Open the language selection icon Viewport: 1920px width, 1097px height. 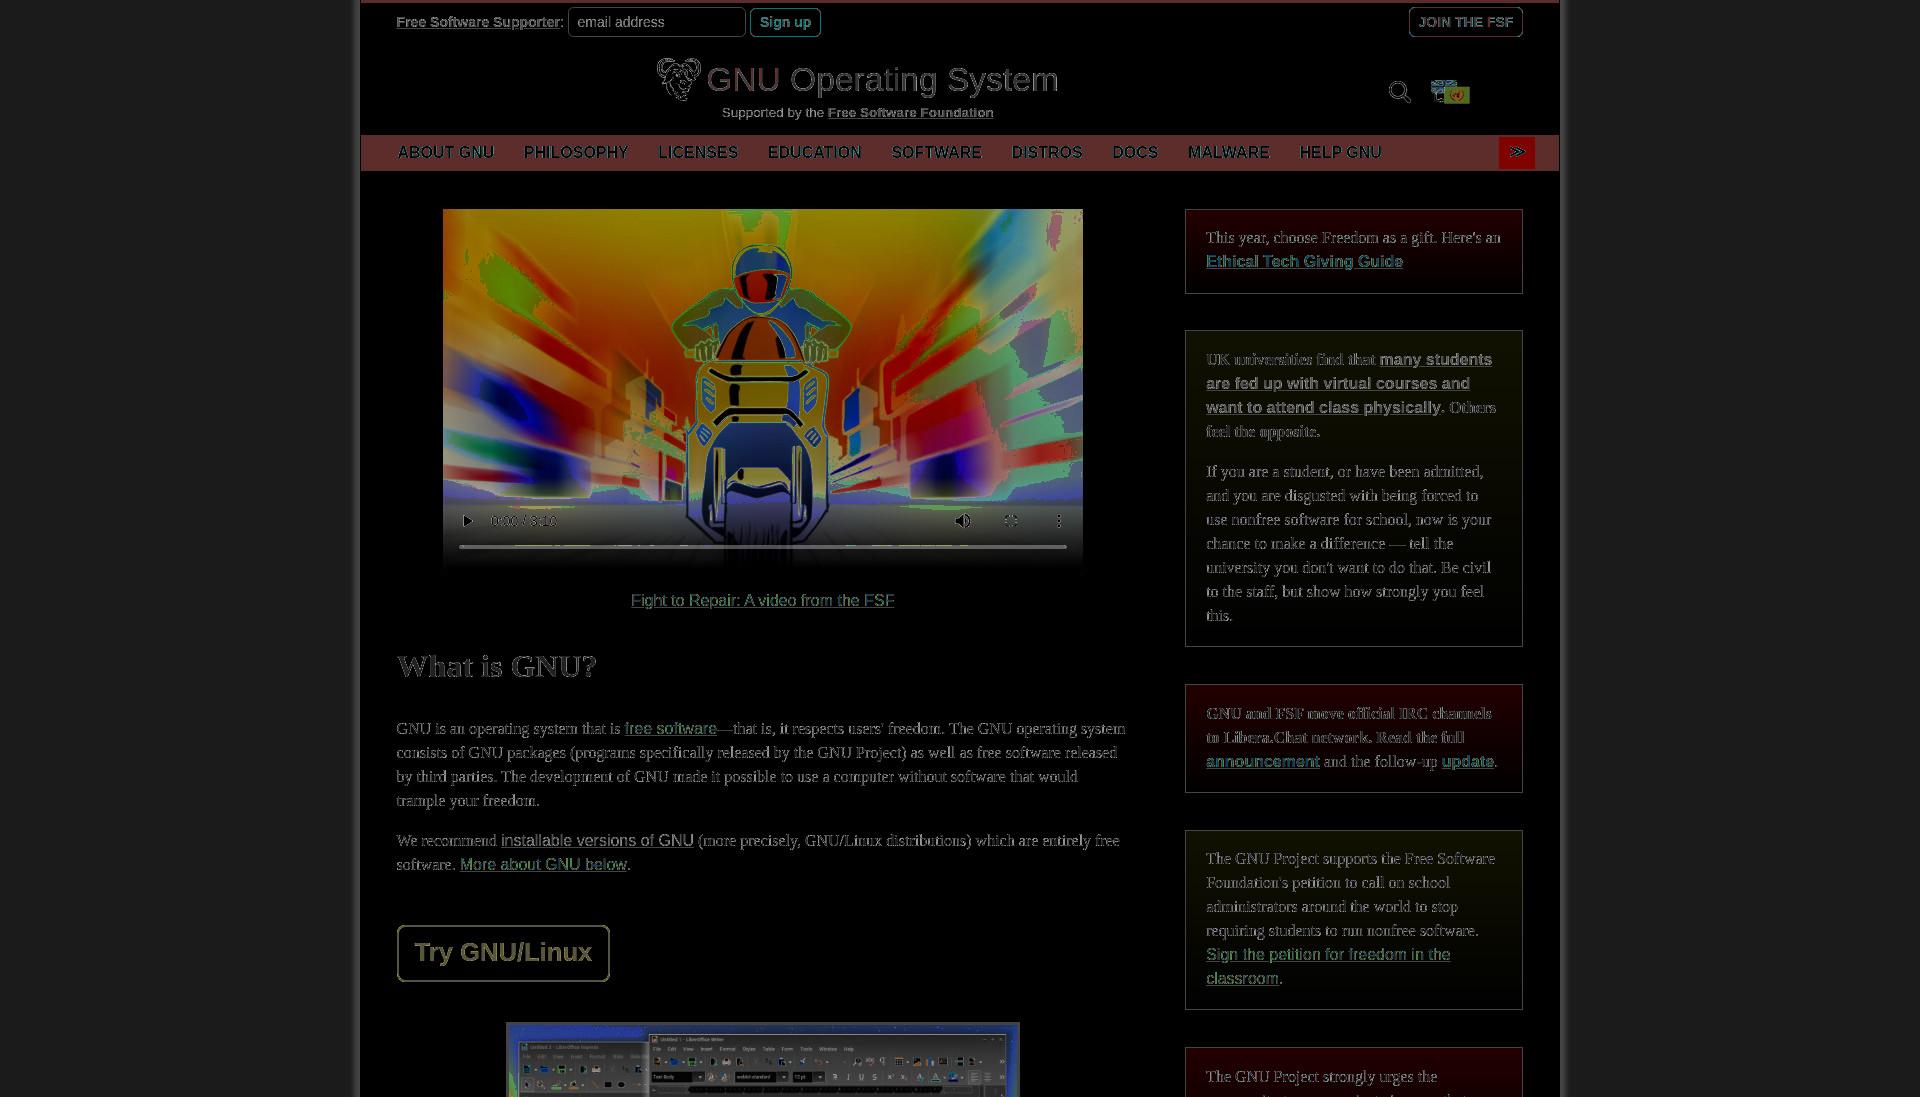[1450, 92]
